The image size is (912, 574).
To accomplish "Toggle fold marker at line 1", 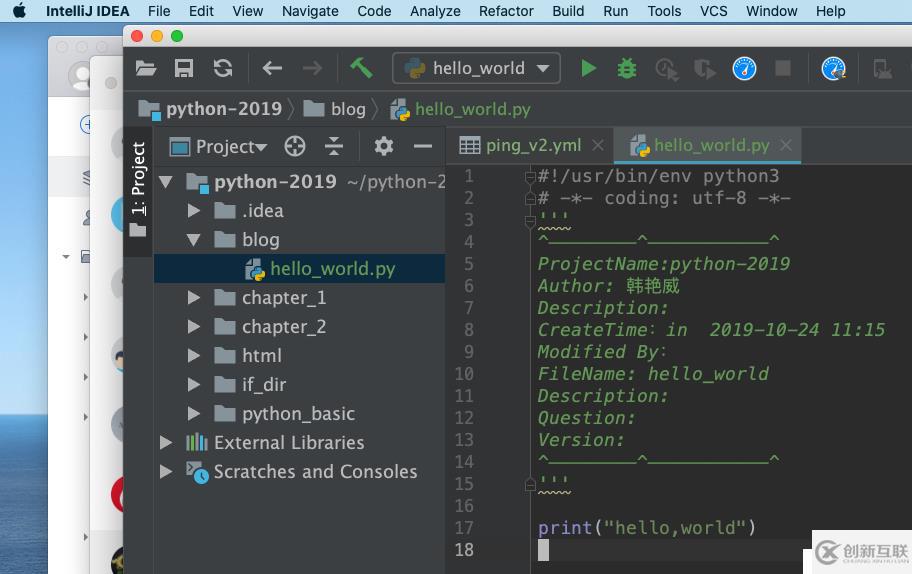I will click(x=530, y=177).
